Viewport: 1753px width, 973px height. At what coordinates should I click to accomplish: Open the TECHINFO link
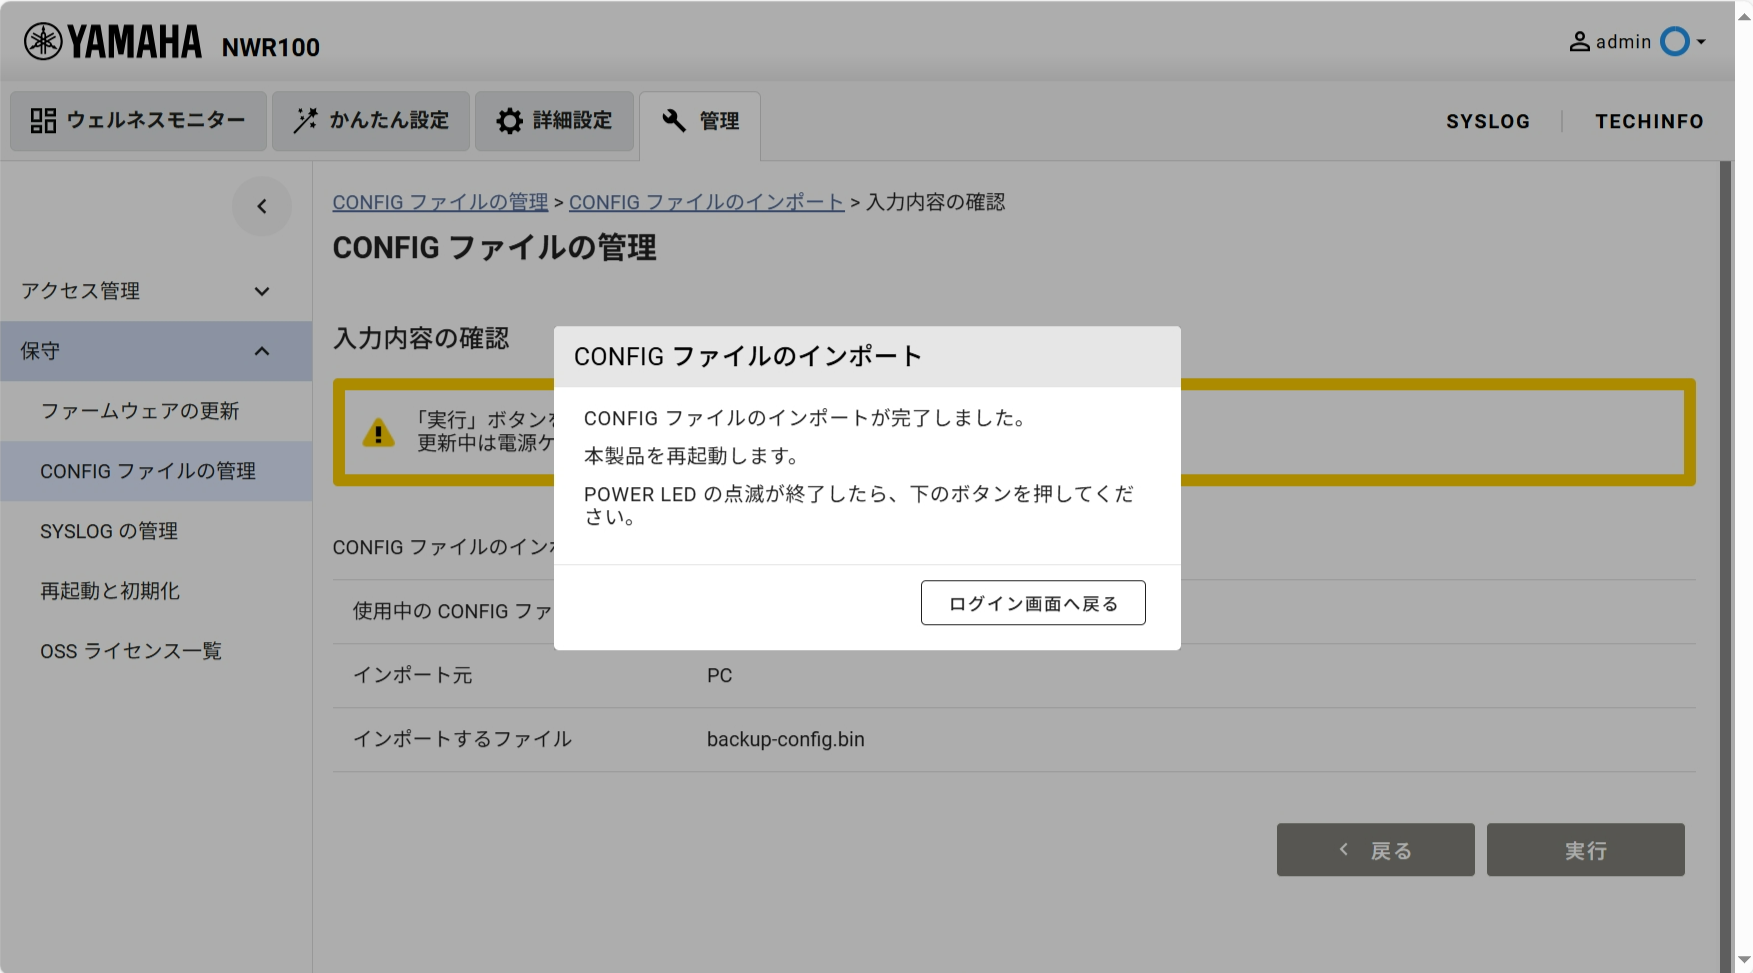tap(1648, 121)
